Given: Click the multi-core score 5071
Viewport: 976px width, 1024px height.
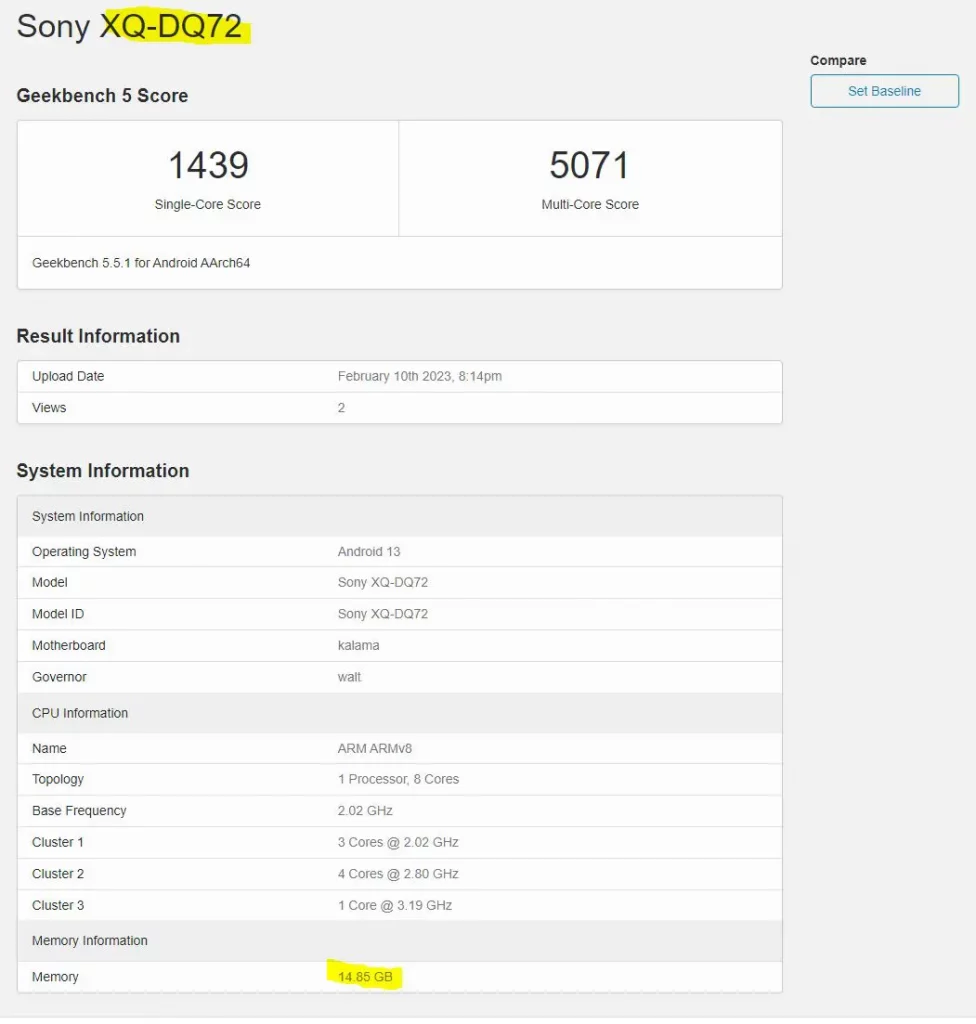Looking at the screenshot, I should [589, 165].
